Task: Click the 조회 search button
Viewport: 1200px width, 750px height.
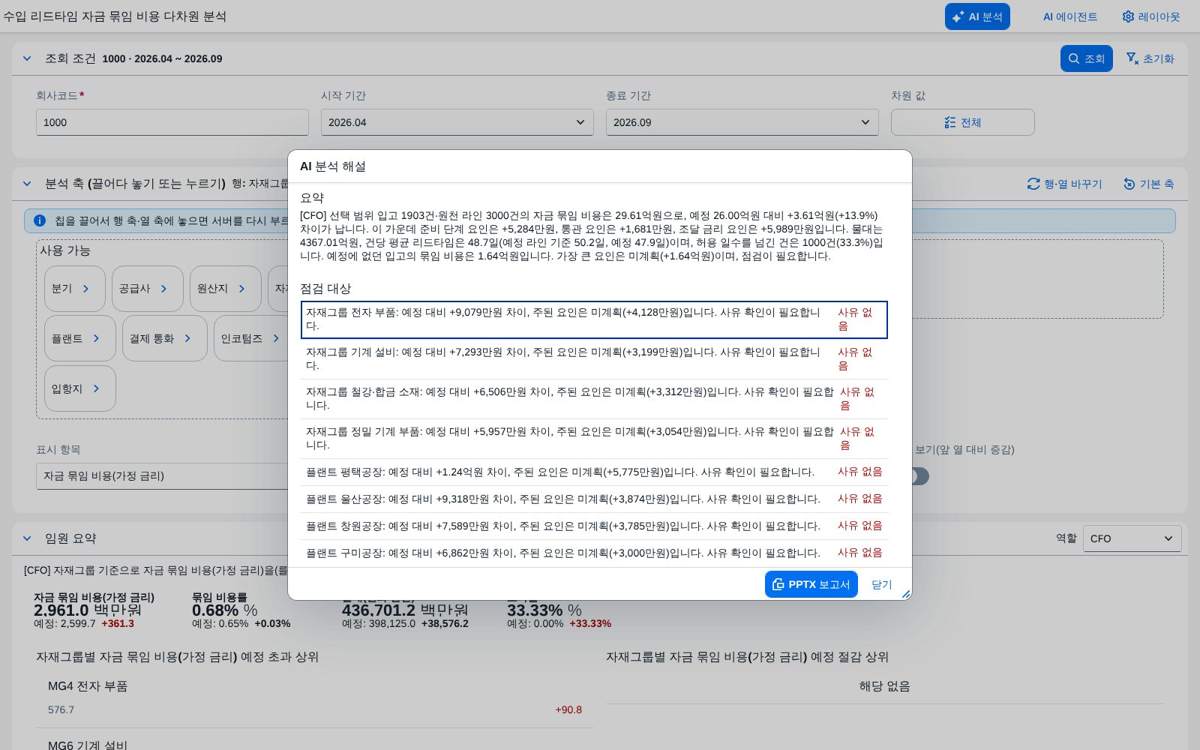Action: pos(1086,58)
